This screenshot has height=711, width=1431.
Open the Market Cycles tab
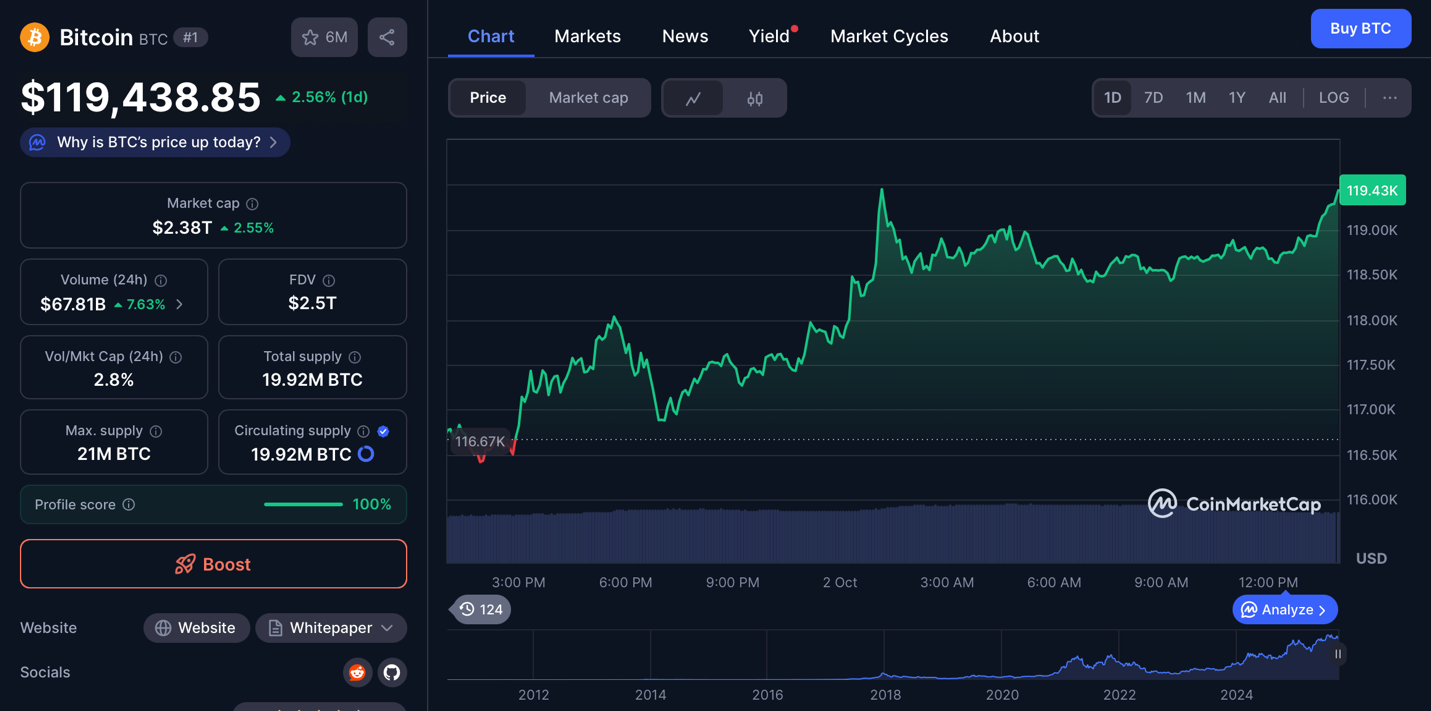click(888, 36)
